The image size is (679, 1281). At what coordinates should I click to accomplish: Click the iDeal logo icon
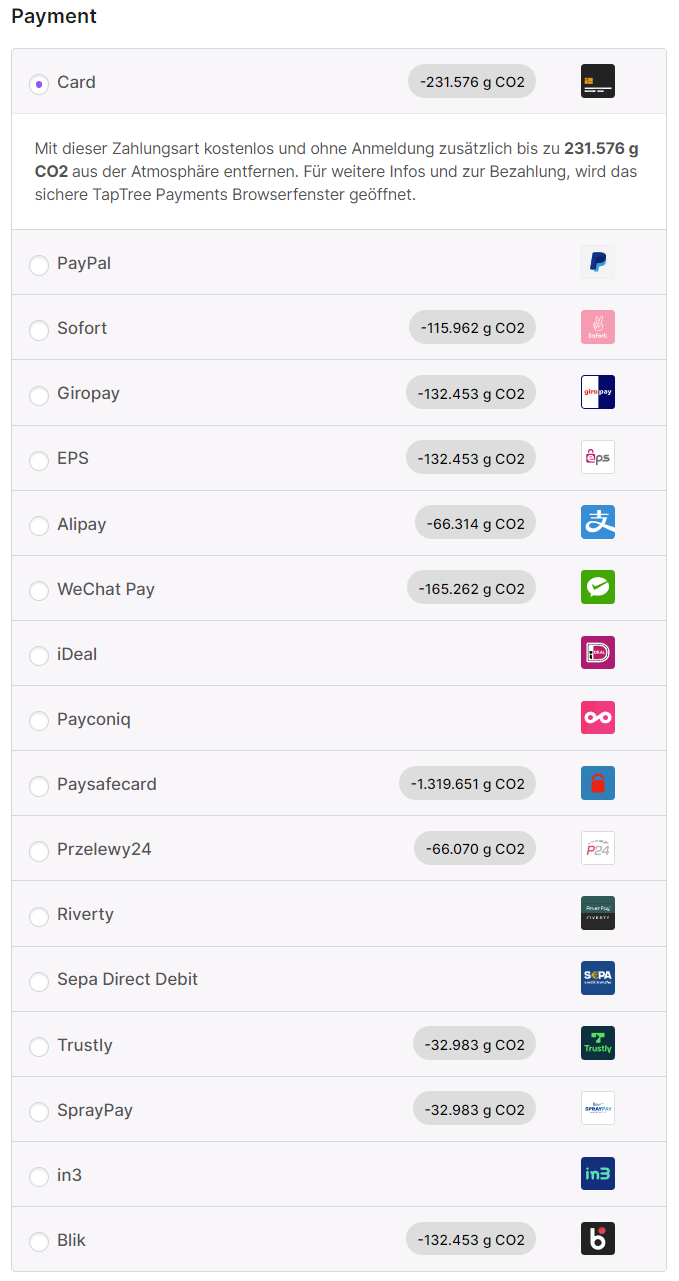(x=598, y=653)
